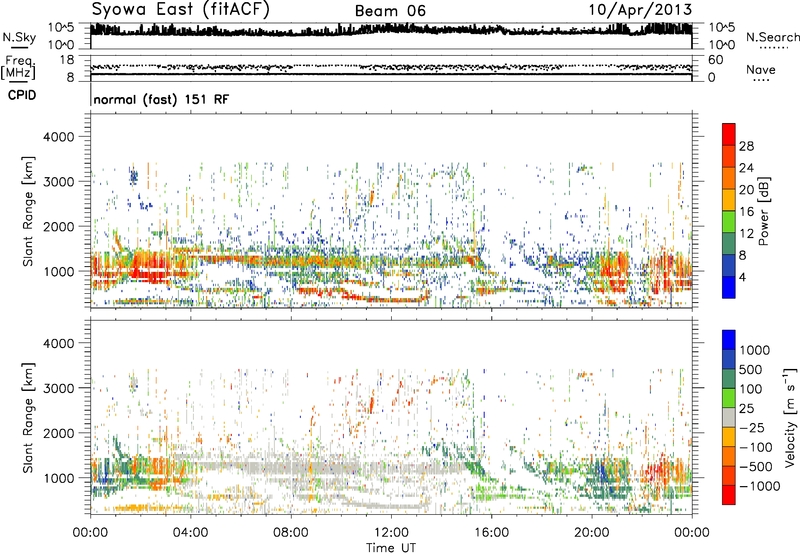Select the "2000" tick in the power panel

(59, 226)
